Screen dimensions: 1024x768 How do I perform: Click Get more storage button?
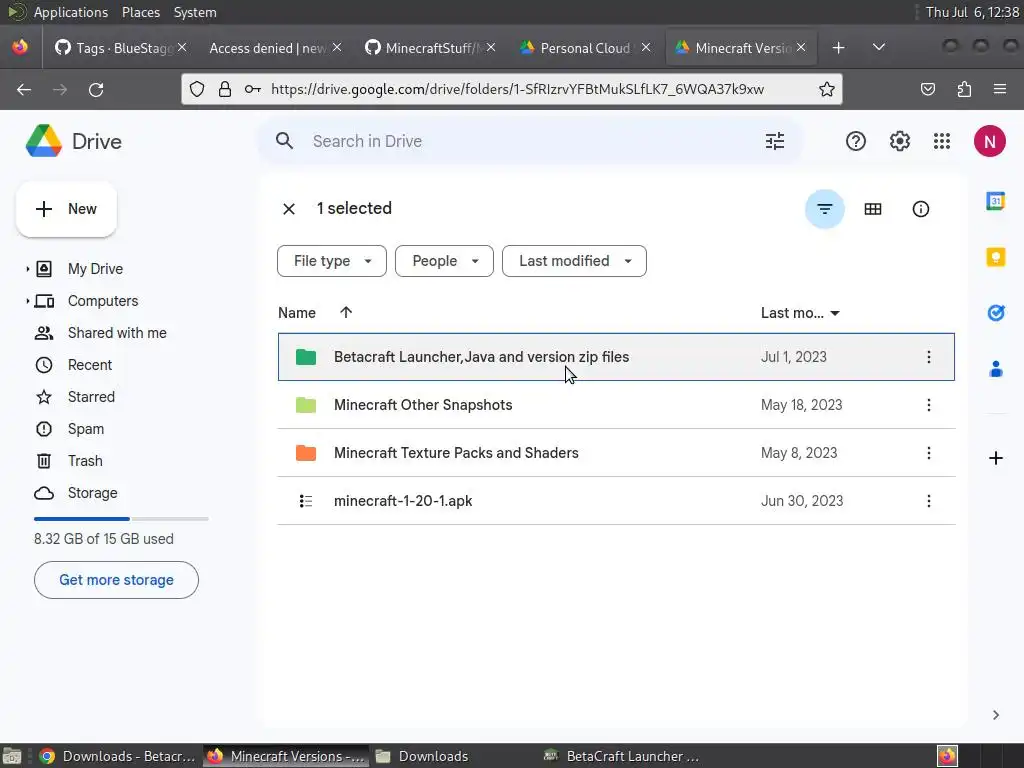click(116, 580)
